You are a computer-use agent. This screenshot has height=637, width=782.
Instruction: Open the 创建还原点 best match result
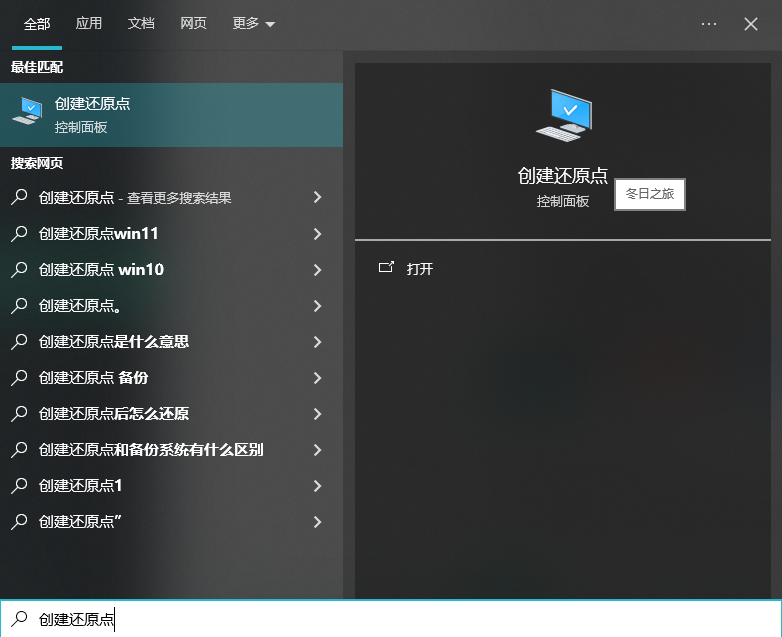click(172, 115)
